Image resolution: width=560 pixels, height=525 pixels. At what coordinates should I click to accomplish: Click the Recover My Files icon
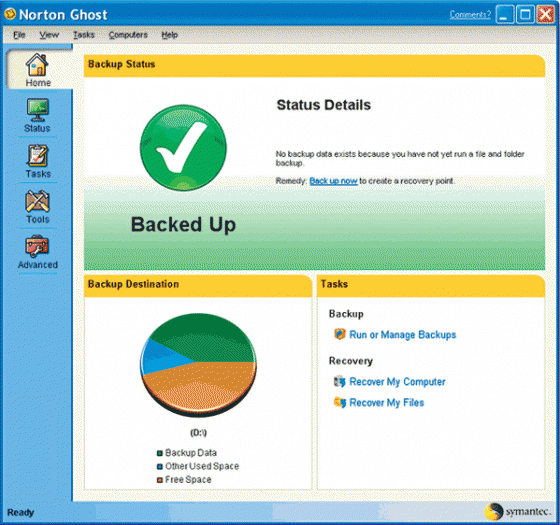pyautogui.click(x=340, y=402)
